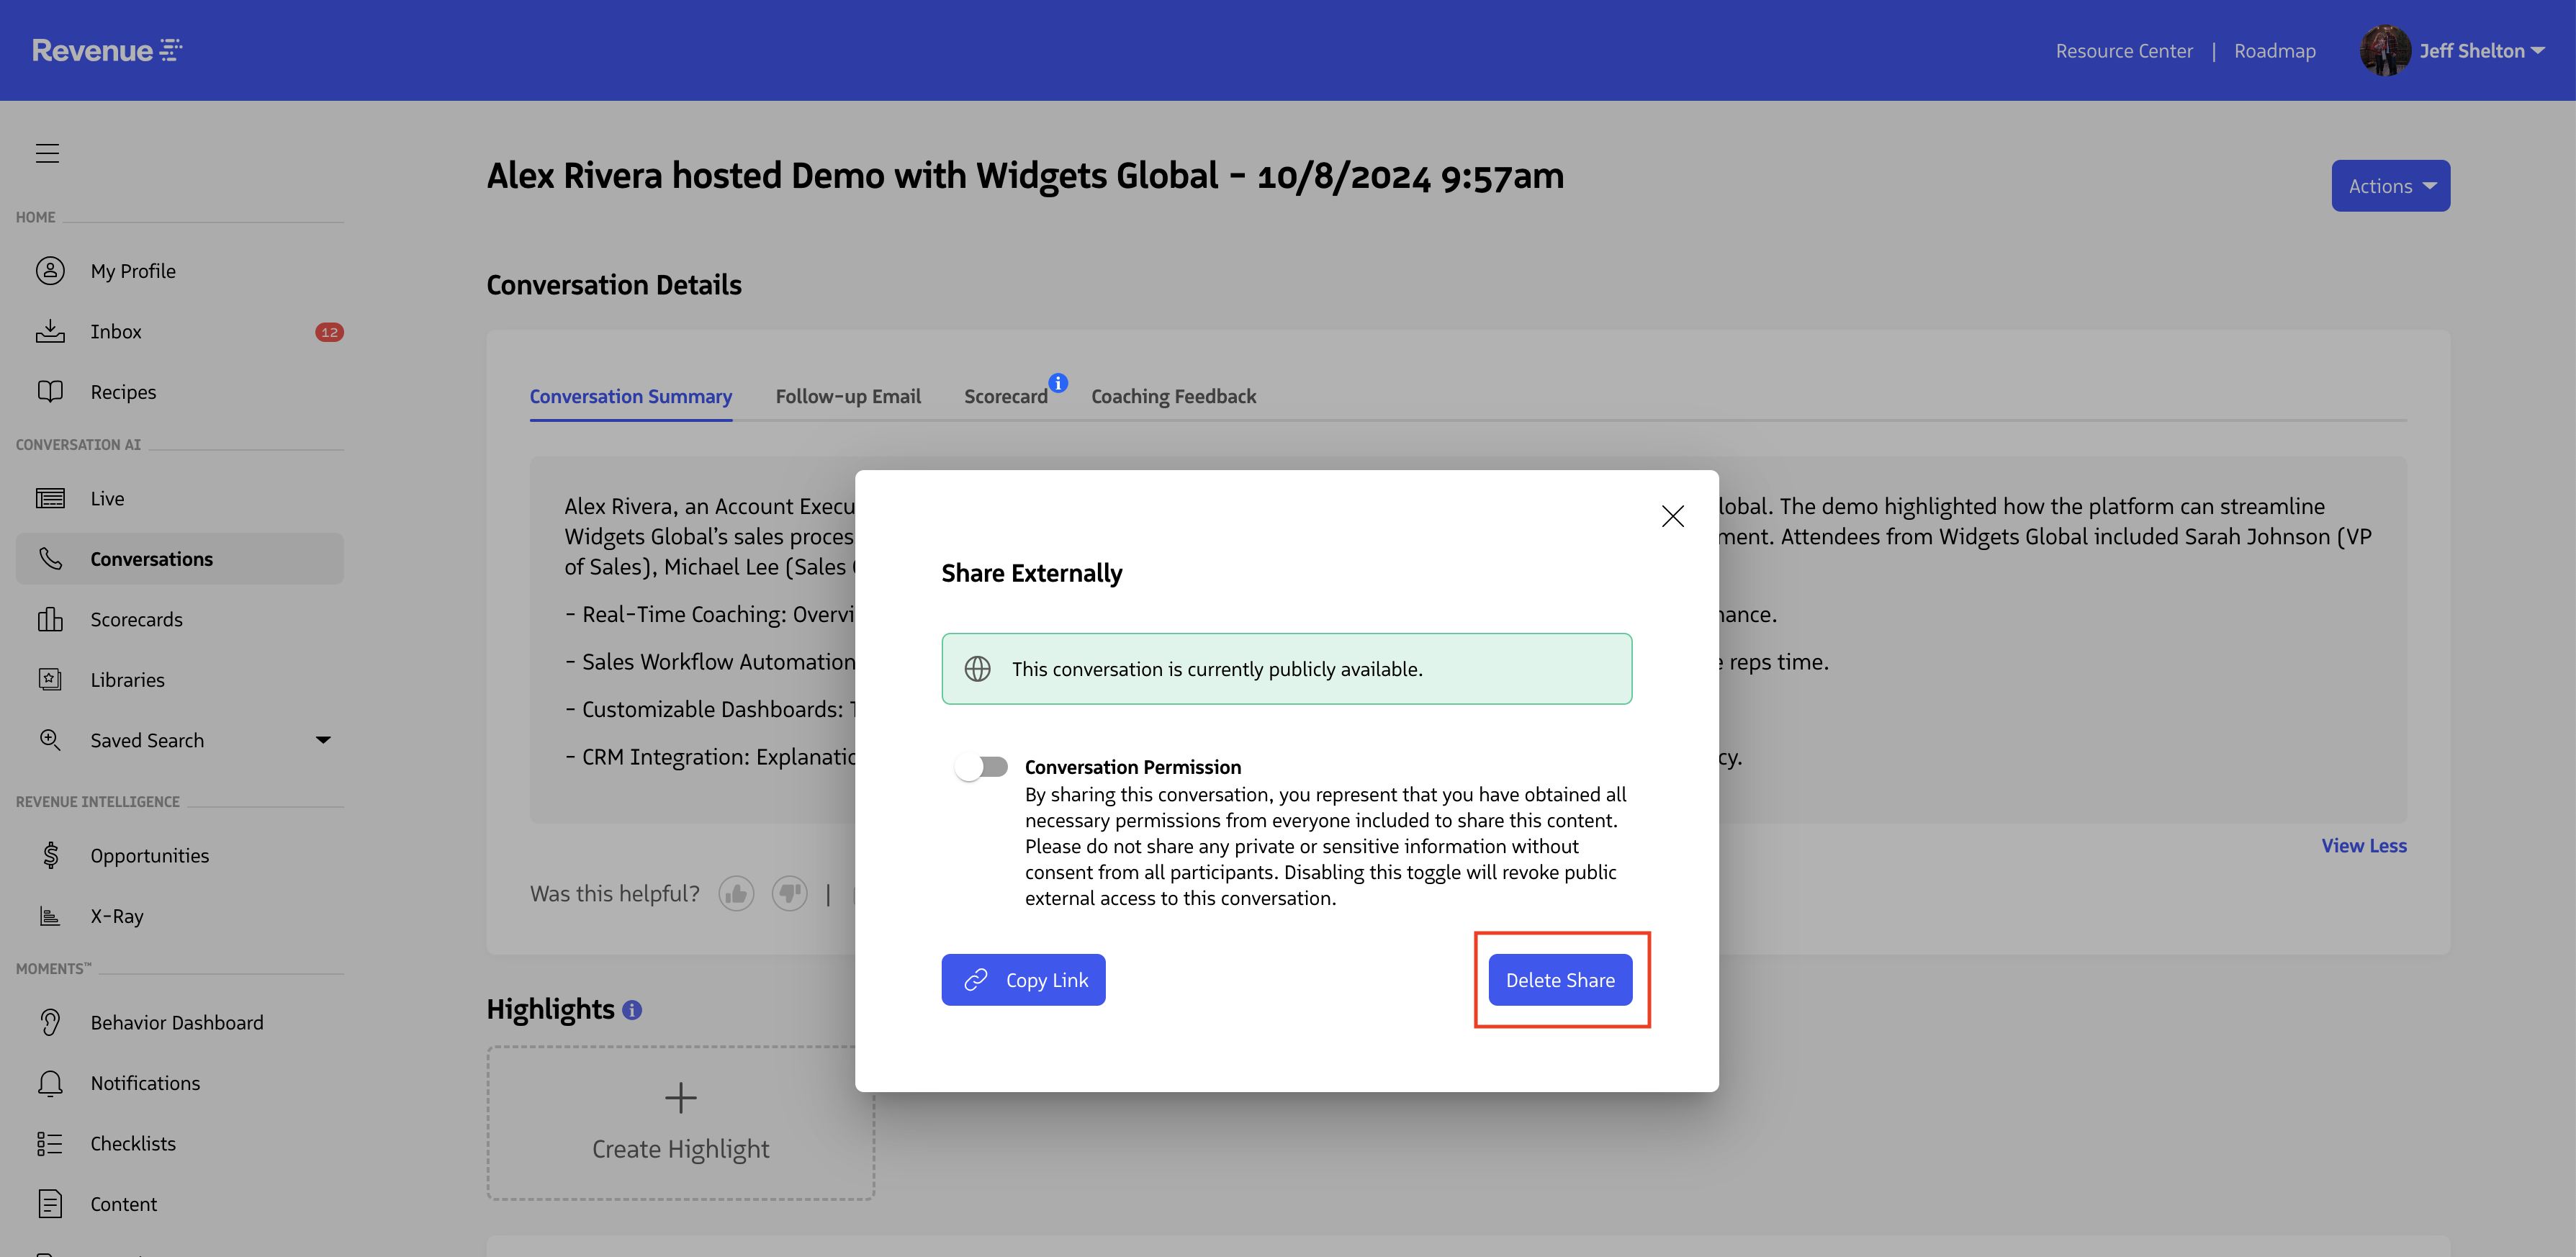Click the Copy Link button
The height and width of the screenshot is (1257, 2576).
(x=1023, y=980)
